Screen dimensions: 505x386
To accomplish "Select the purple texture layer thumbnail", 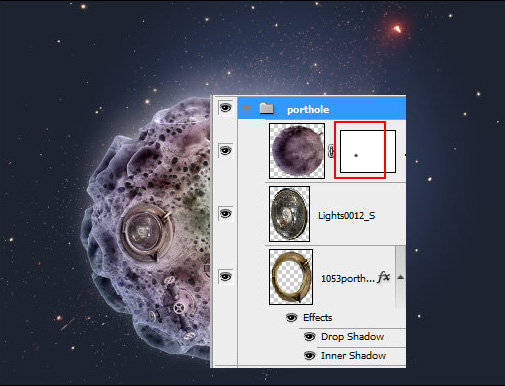I will pos(297,151).
